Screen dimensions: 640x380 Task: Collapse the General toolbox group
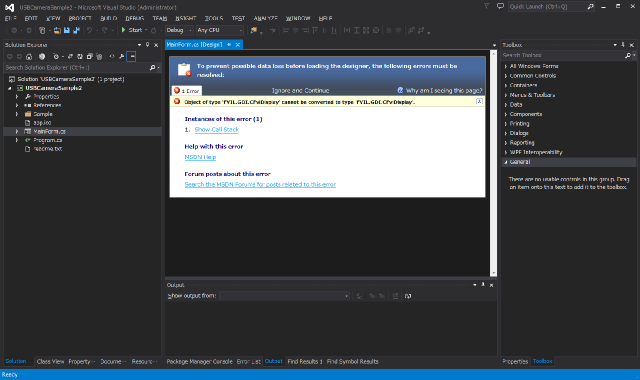[x=506, y=162]
